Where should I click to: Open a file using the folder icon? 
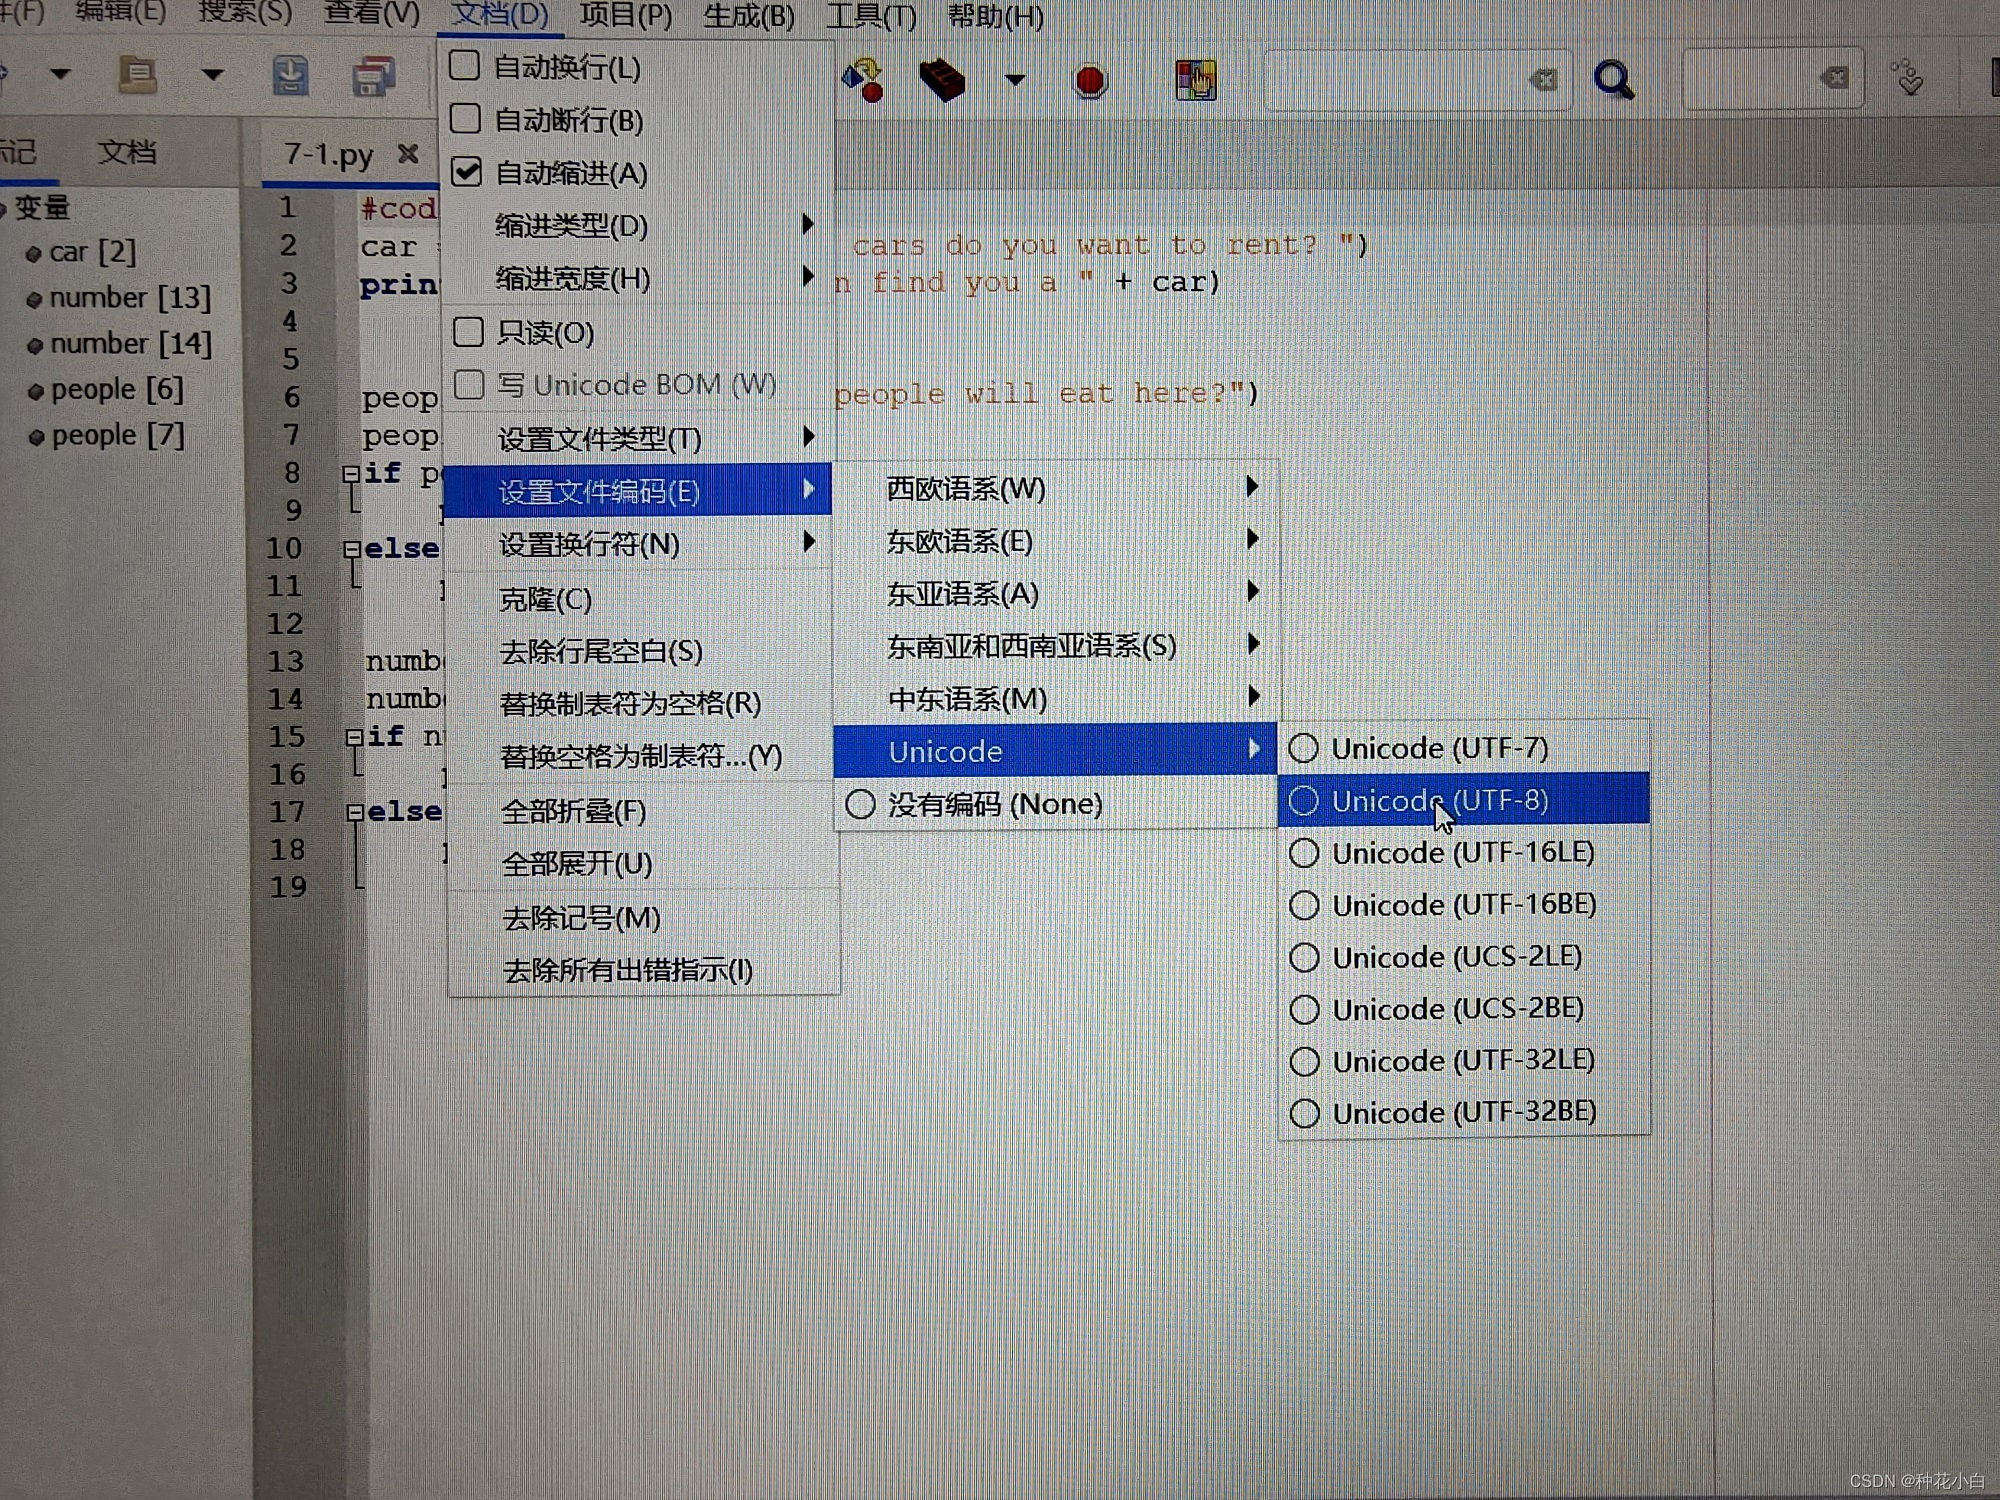(x=138, y=75)
